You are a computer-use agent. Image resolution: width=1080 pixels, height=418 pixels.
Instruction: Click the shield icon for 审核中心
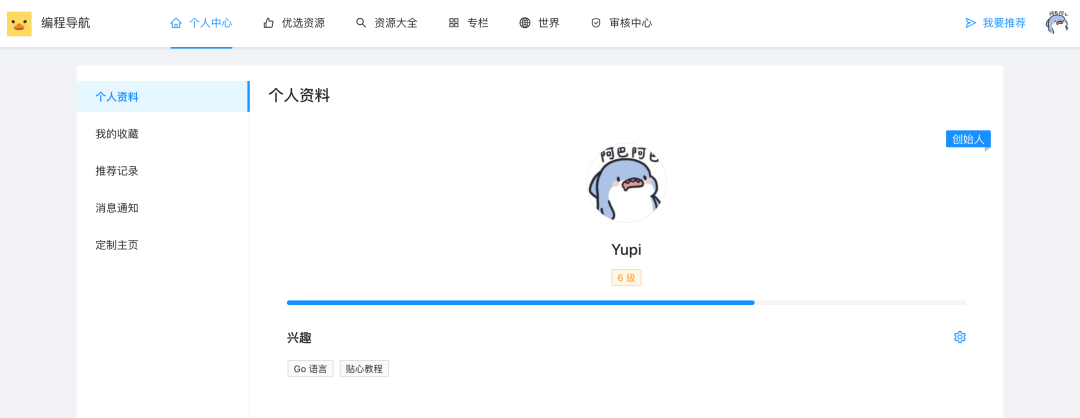[596, 23]
